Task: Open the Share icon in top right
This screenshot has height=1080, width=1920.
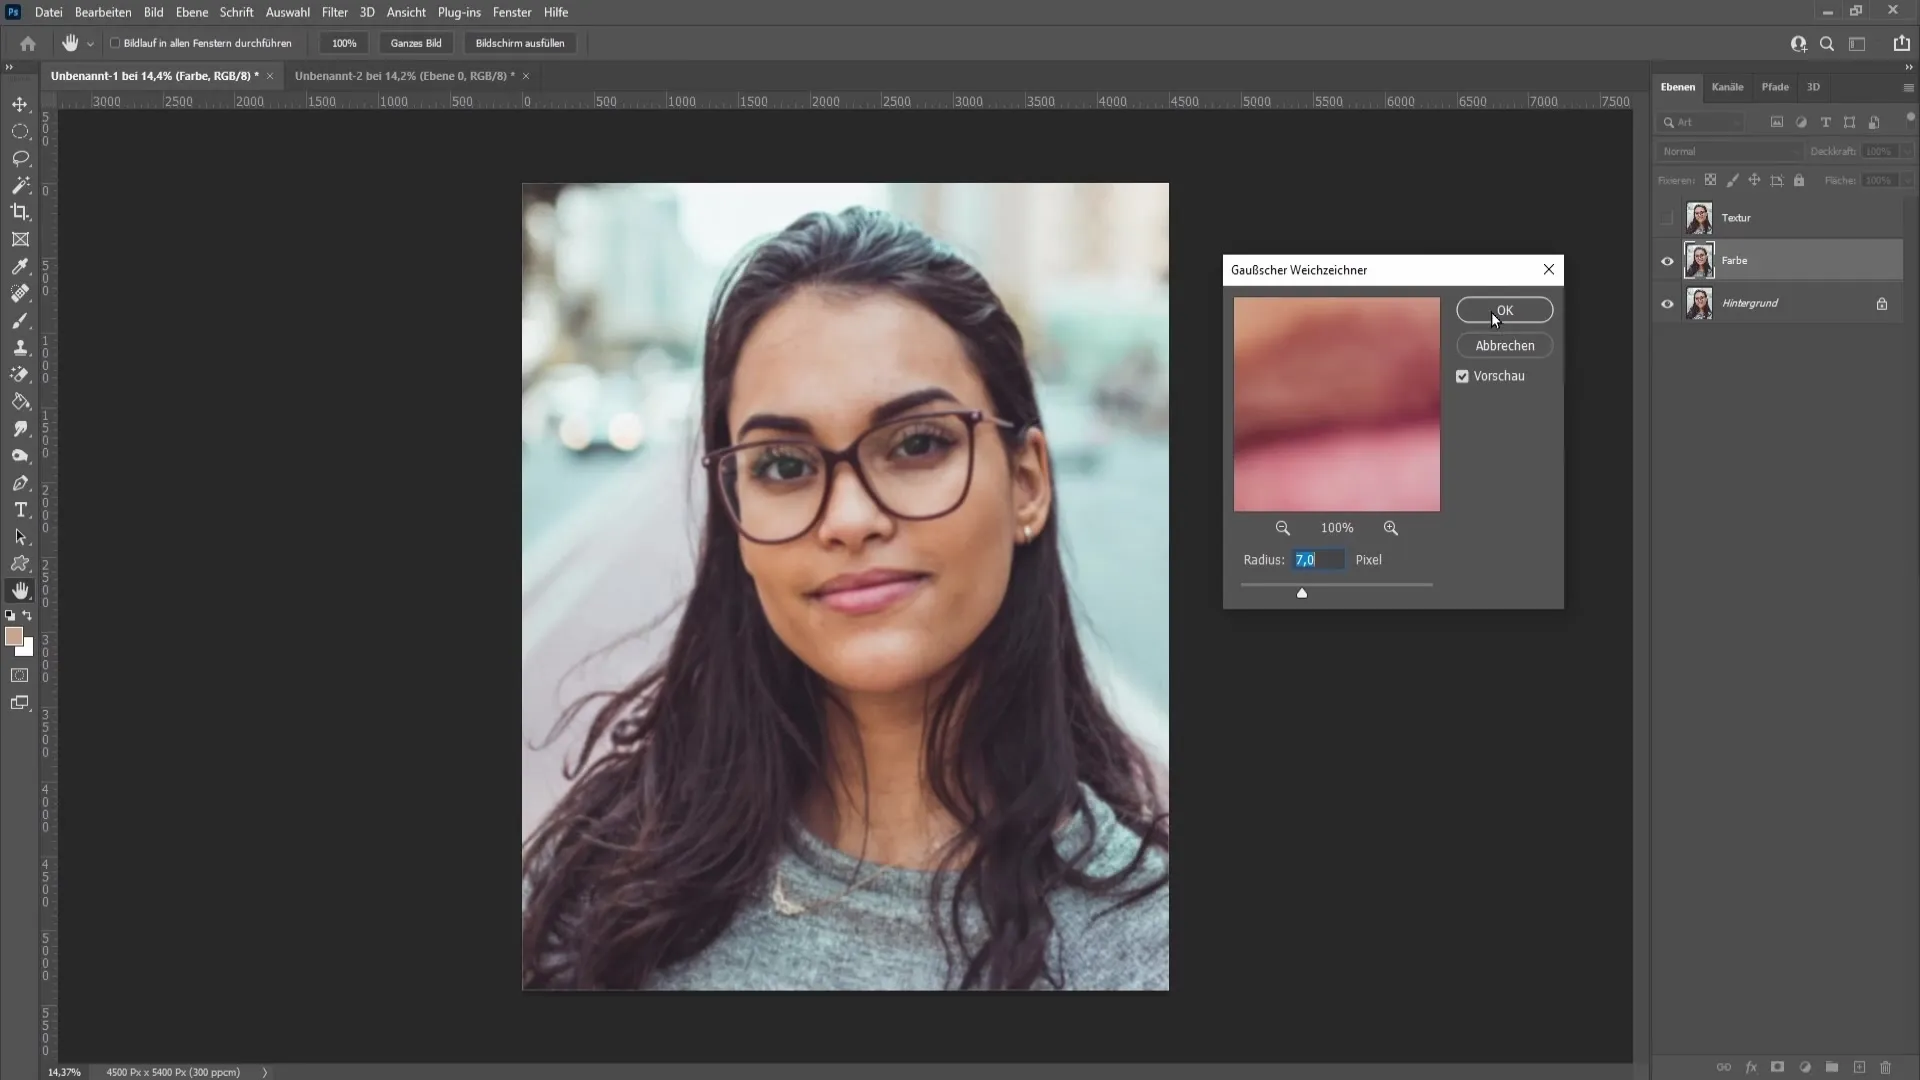Action: (x=1901, y=43)
